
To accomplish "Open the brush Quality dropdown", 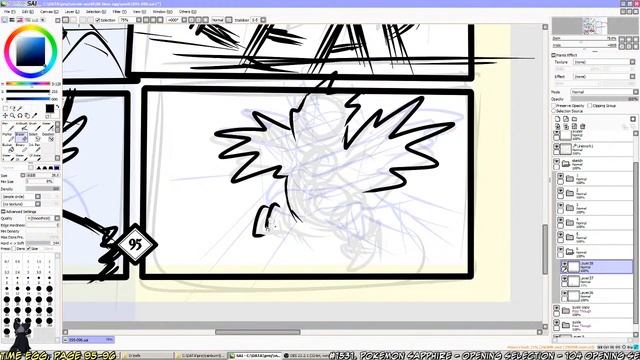I will [43, 218].
